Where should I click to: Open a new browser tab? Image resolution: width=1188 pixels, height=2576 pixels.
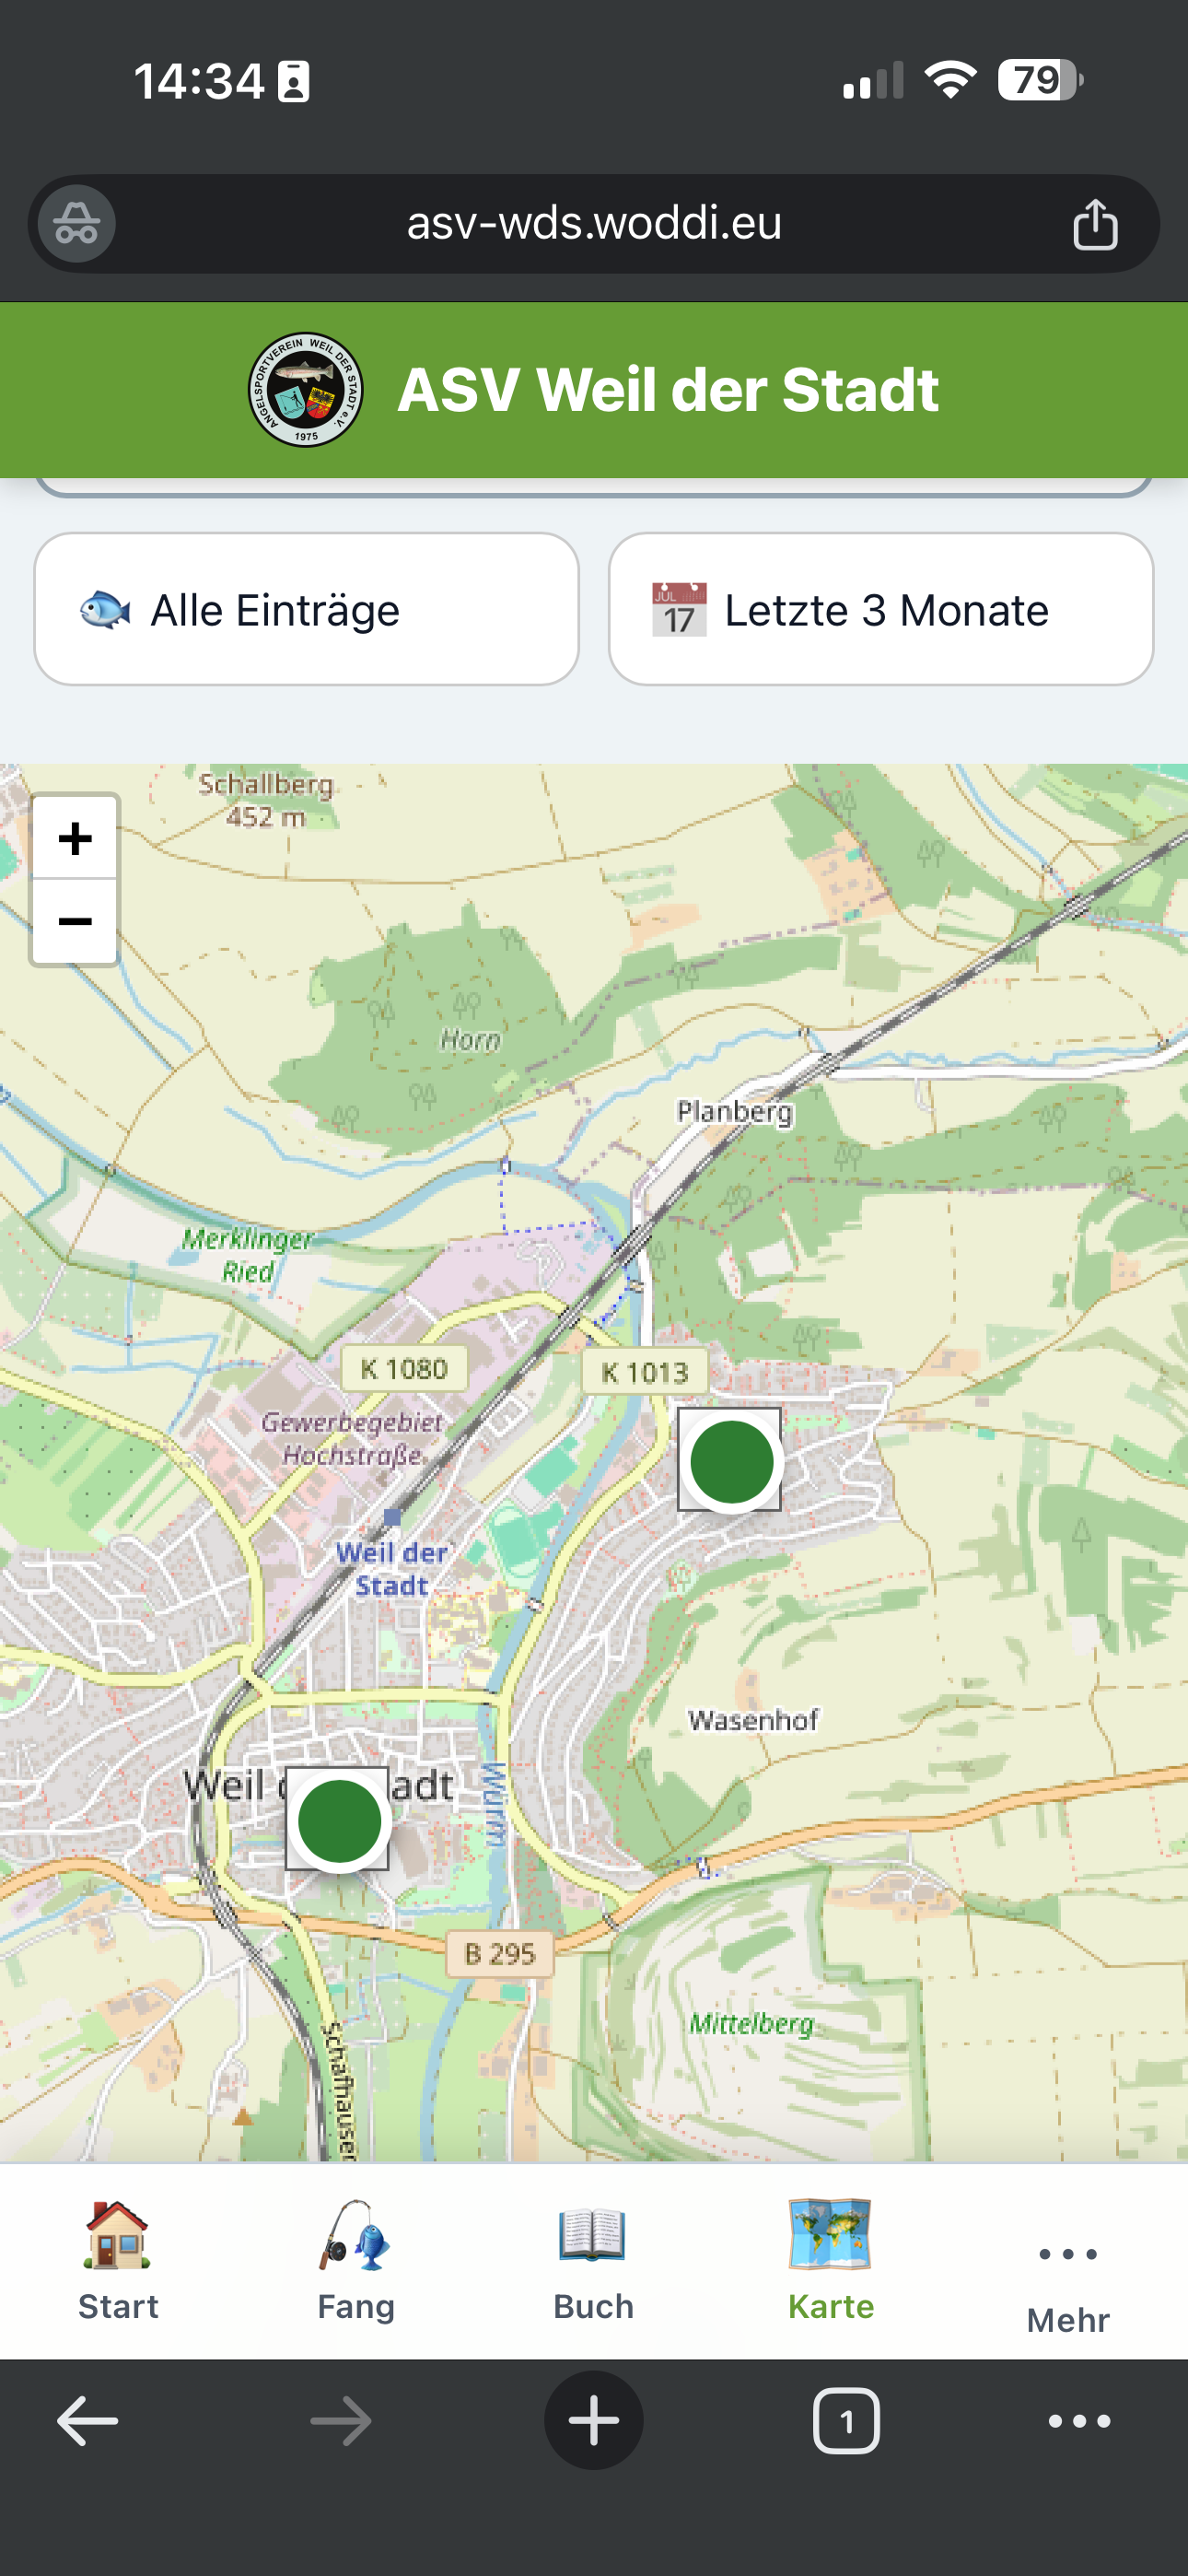(594, 2421)
